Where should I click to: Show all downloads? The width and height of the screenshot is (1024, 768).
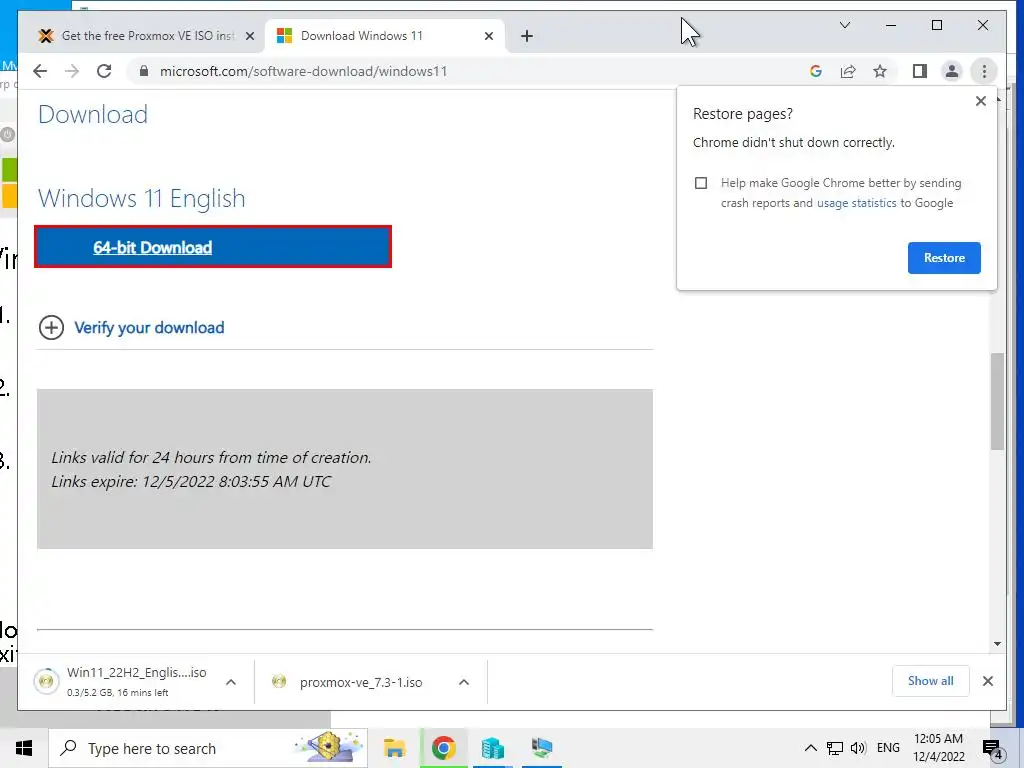pyautogui.click(x=931, y=681)
